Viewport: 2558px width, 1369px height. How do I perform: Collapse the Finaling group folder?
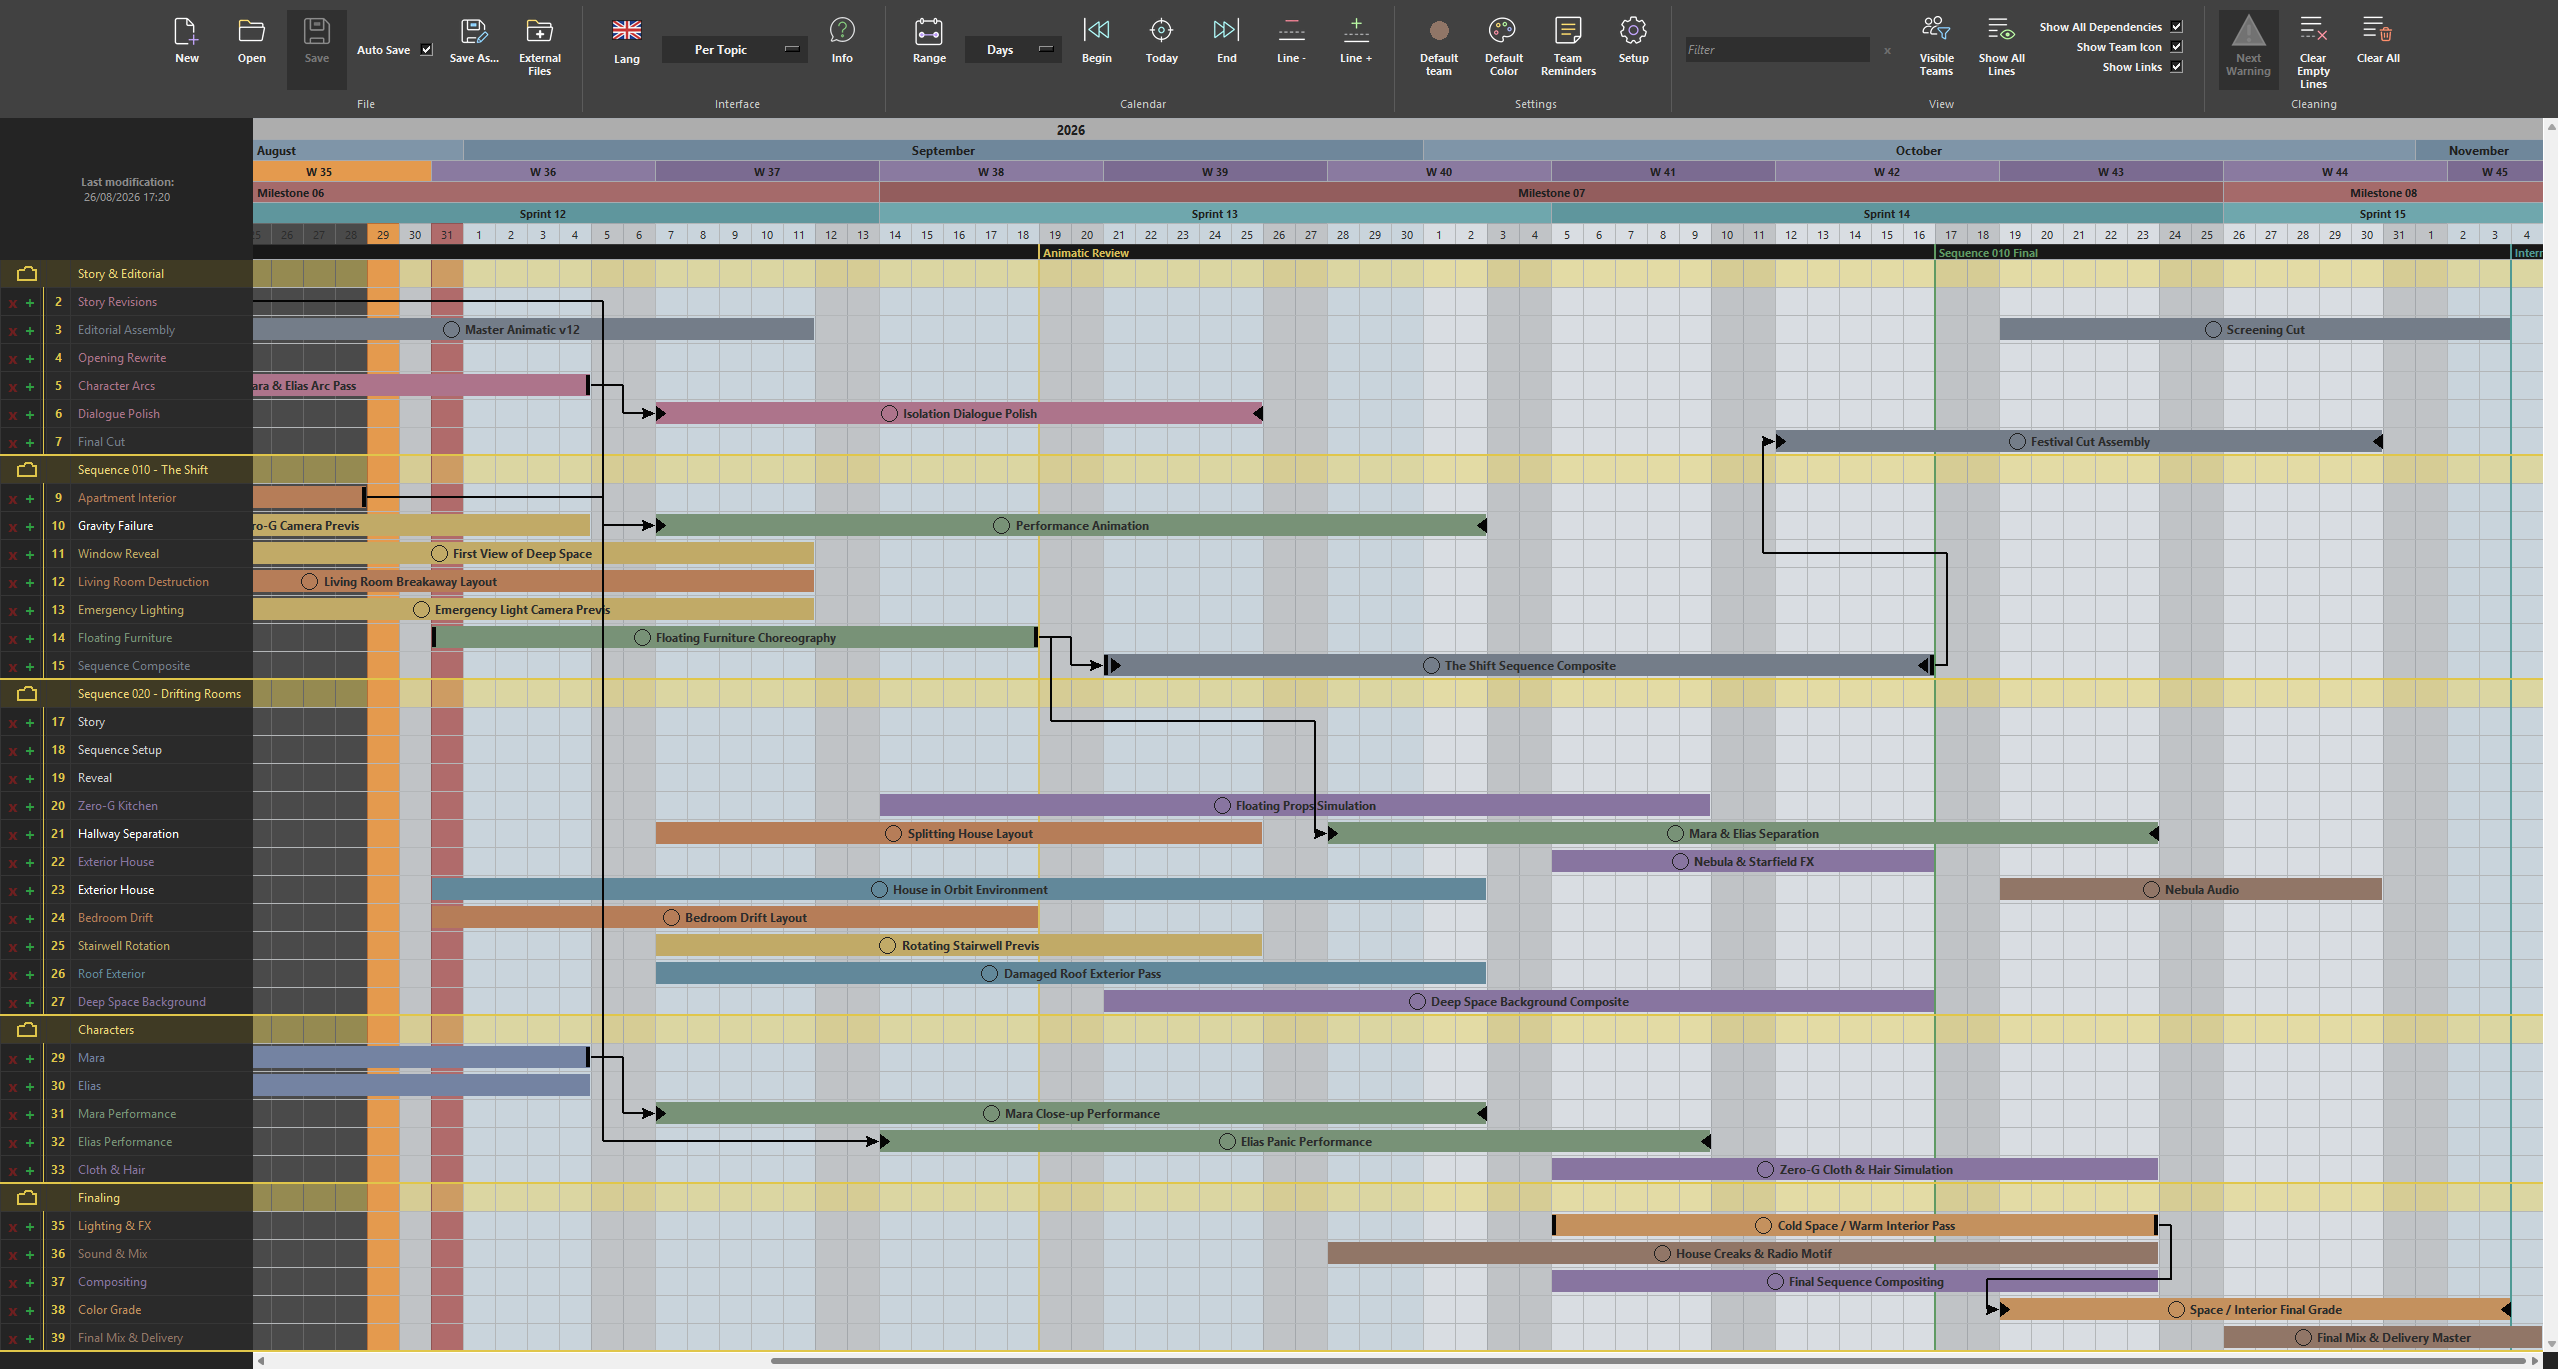[x=27, y=1198]
